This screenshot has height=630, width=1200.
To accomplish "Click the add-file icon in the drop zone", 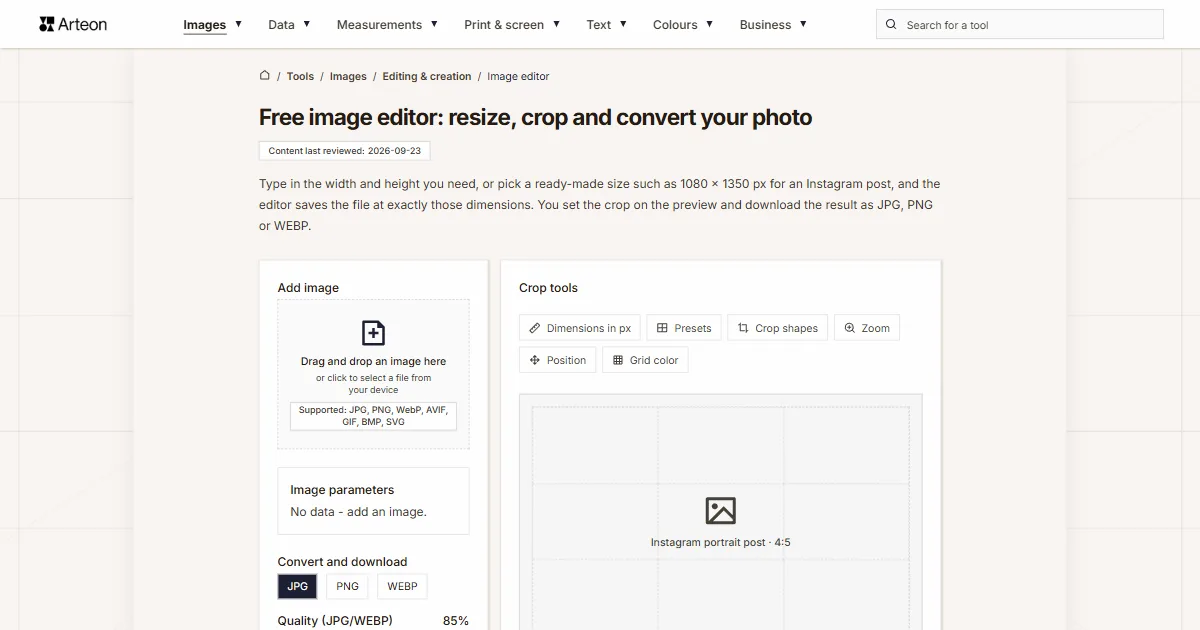I will click(x=373, y=333).
